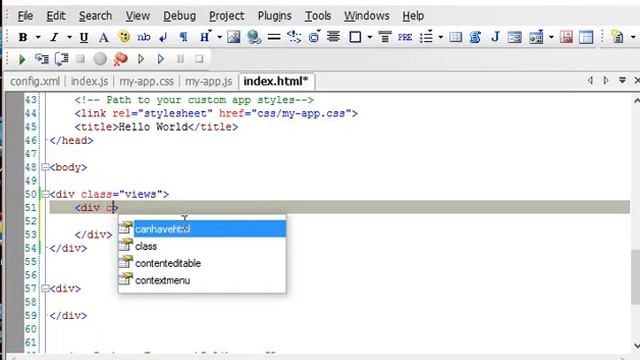Image resolution: width=640 pixels, height=360 pixels.
Task: Switch to the index.js tab
Action: (89, 81)
